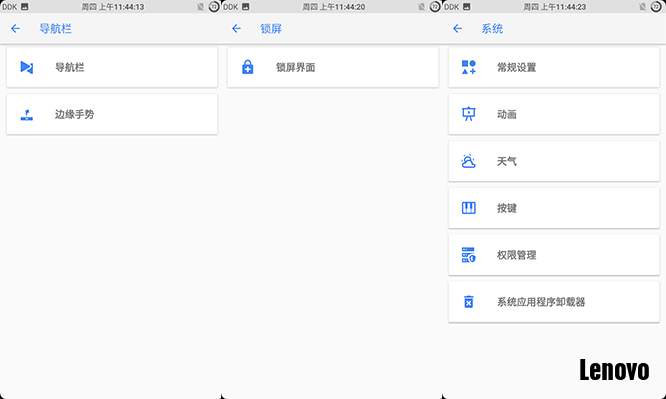Open the 天气 entry
666x399 pixels.
[x=554, y=161]
